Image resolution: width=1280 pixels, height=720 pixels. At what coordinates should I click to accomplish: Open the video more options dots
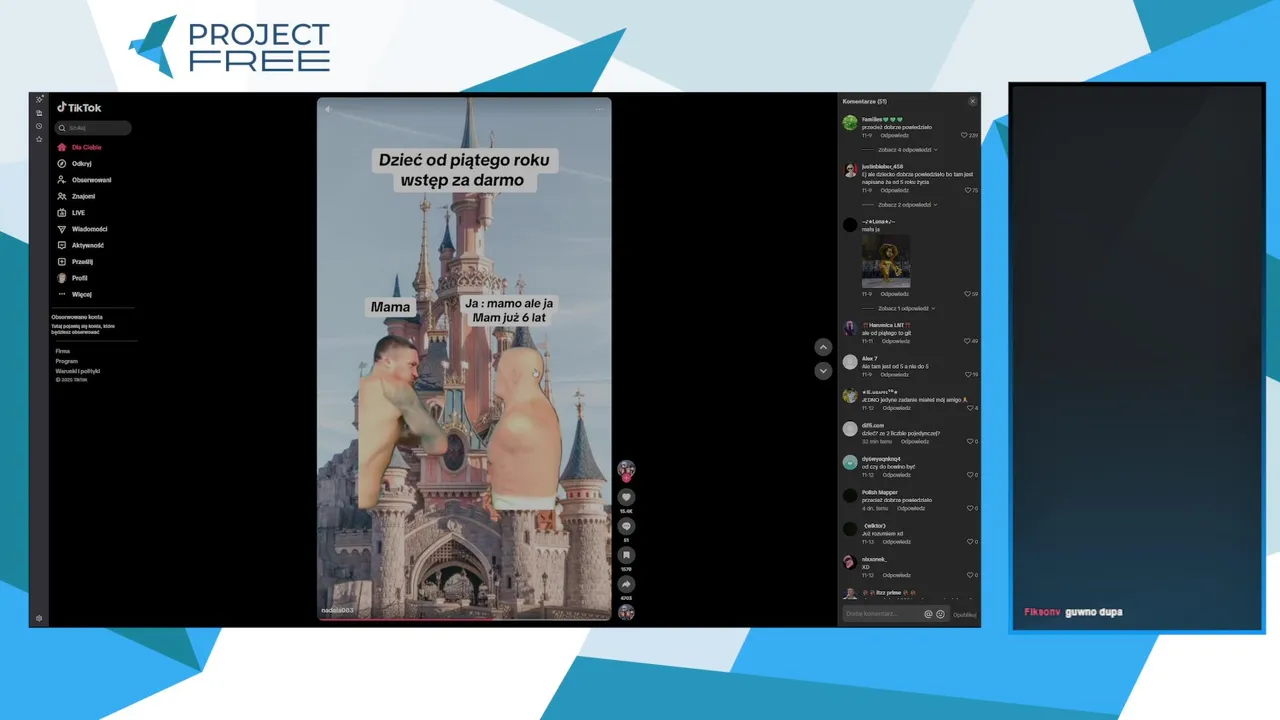tap(599, 109)
